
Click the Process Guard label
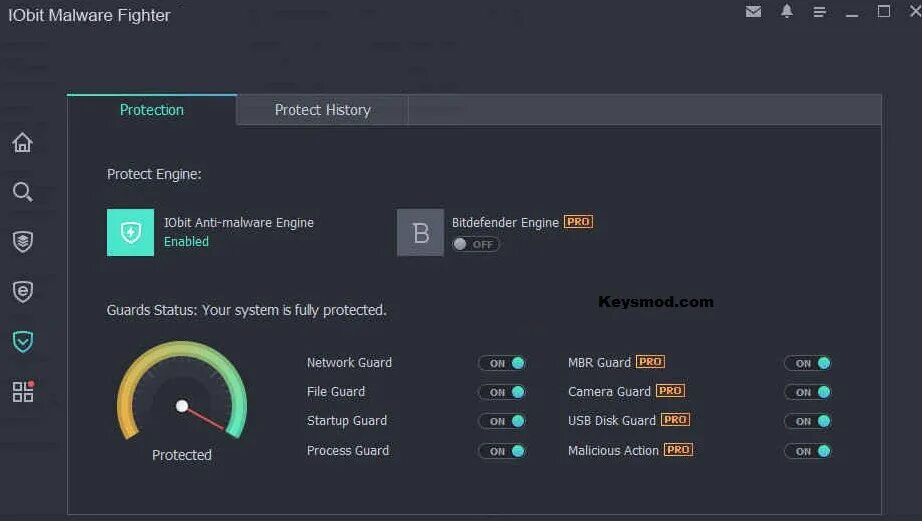click(348, 450)
